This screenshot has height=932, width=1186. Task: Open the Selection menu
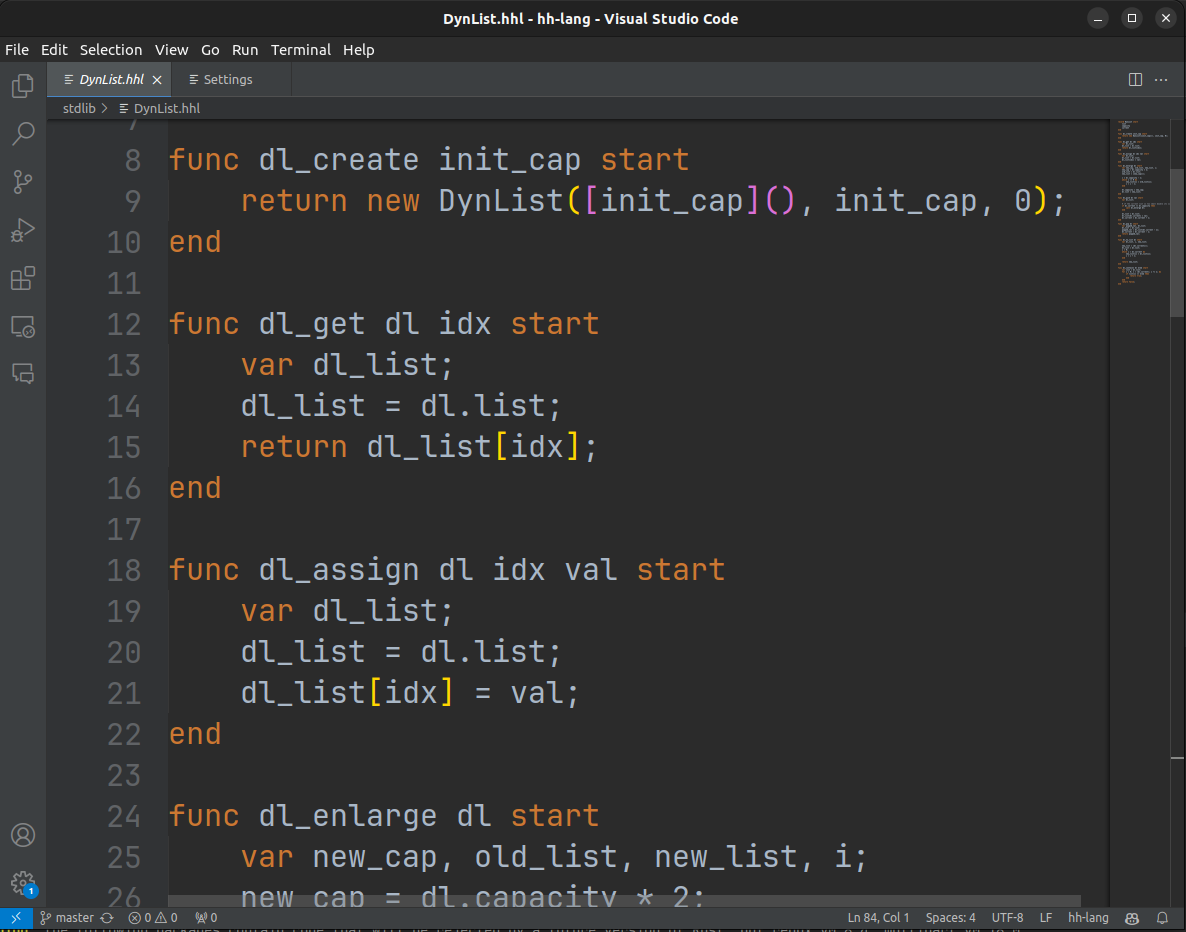(111, 50)
